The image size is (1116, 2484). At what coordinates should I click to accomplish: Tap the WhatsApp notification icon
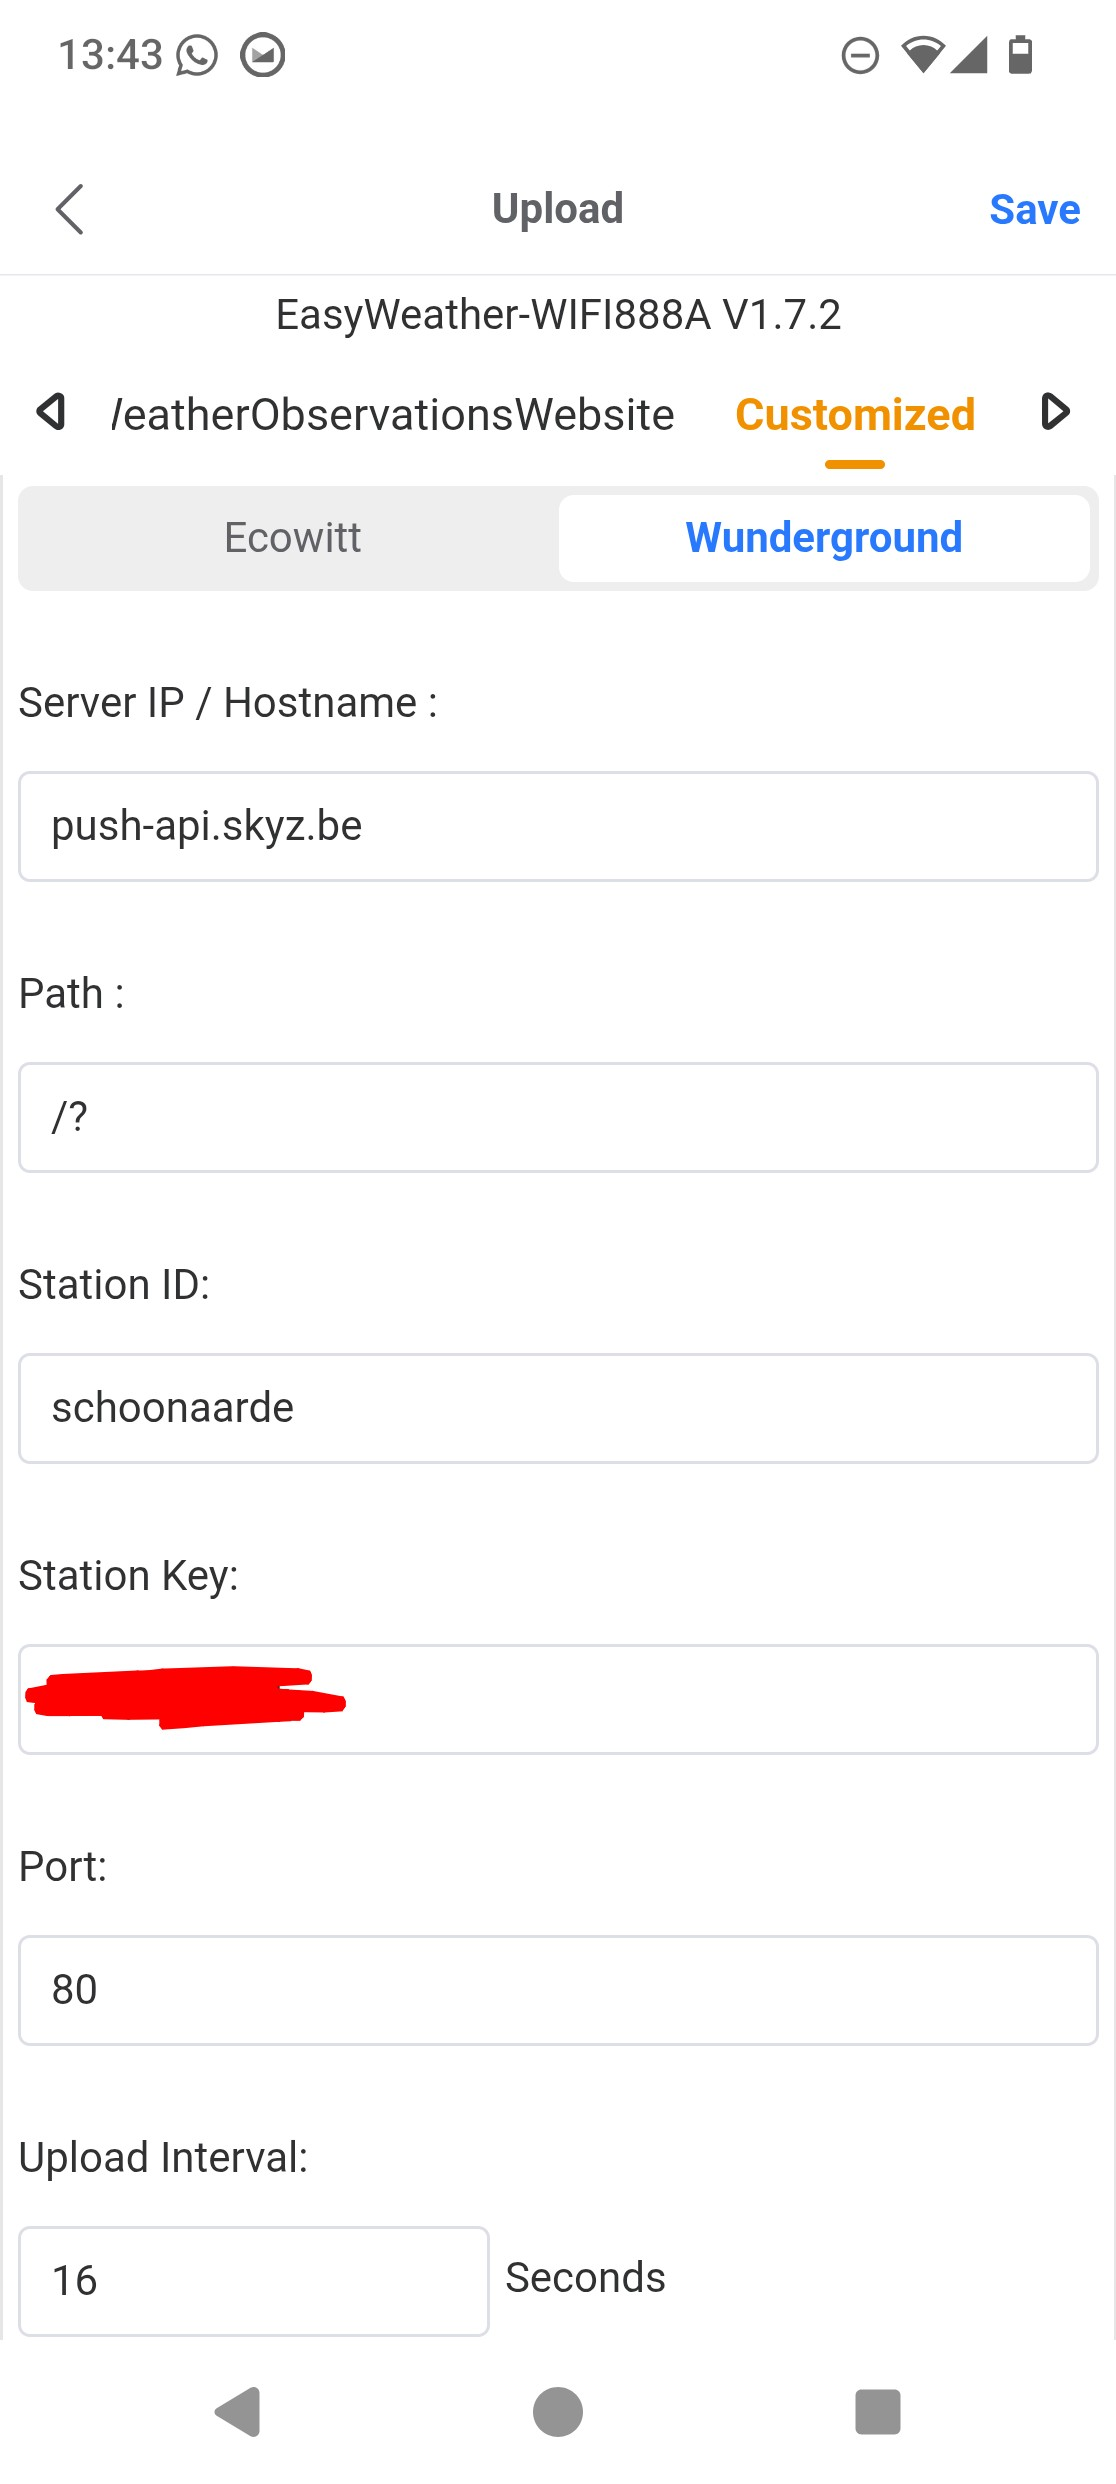point(197,55)
